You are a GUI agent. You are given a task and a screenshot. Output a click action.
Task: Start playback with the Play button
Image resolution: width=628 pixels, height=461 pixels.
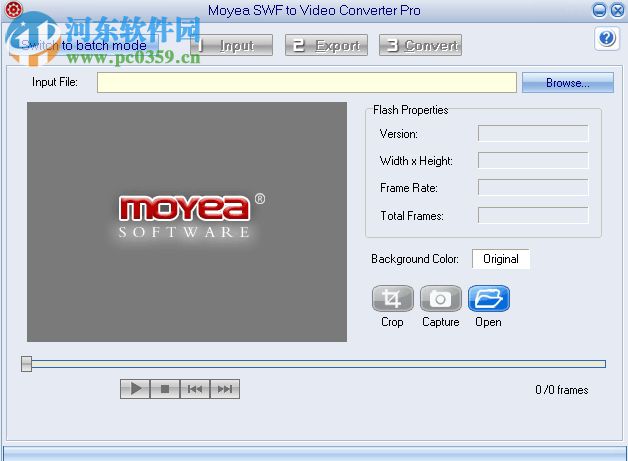click(x=135, y=389)
